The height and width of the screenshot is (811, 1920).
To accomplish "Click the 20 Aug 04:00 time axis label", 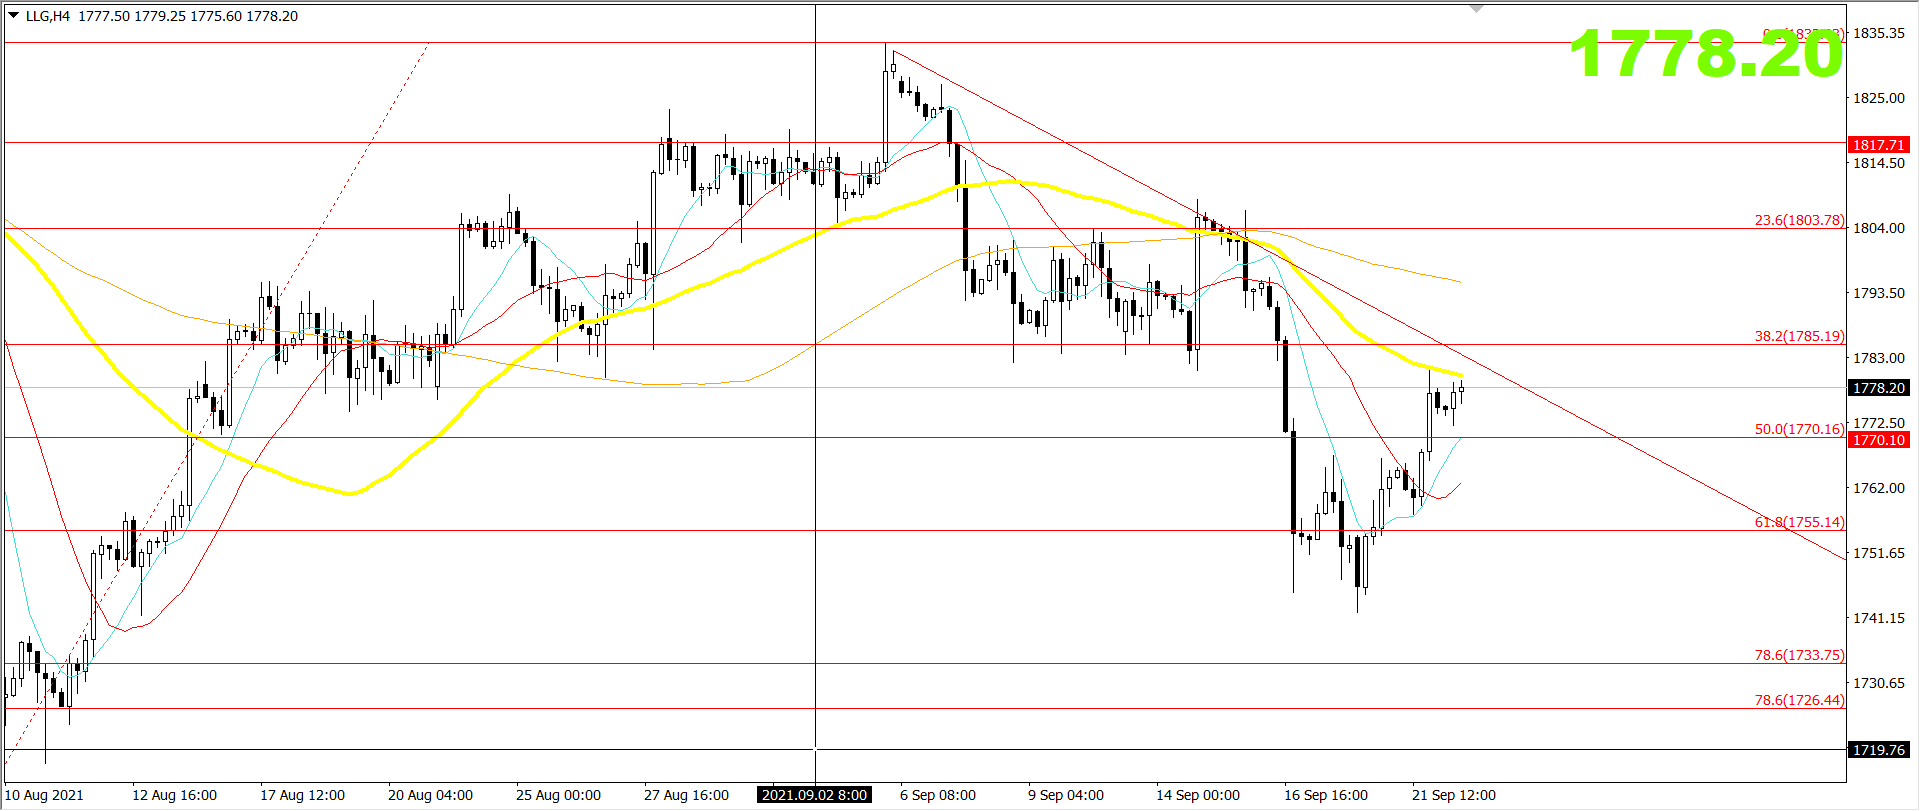I will click(x=430, y=795).
